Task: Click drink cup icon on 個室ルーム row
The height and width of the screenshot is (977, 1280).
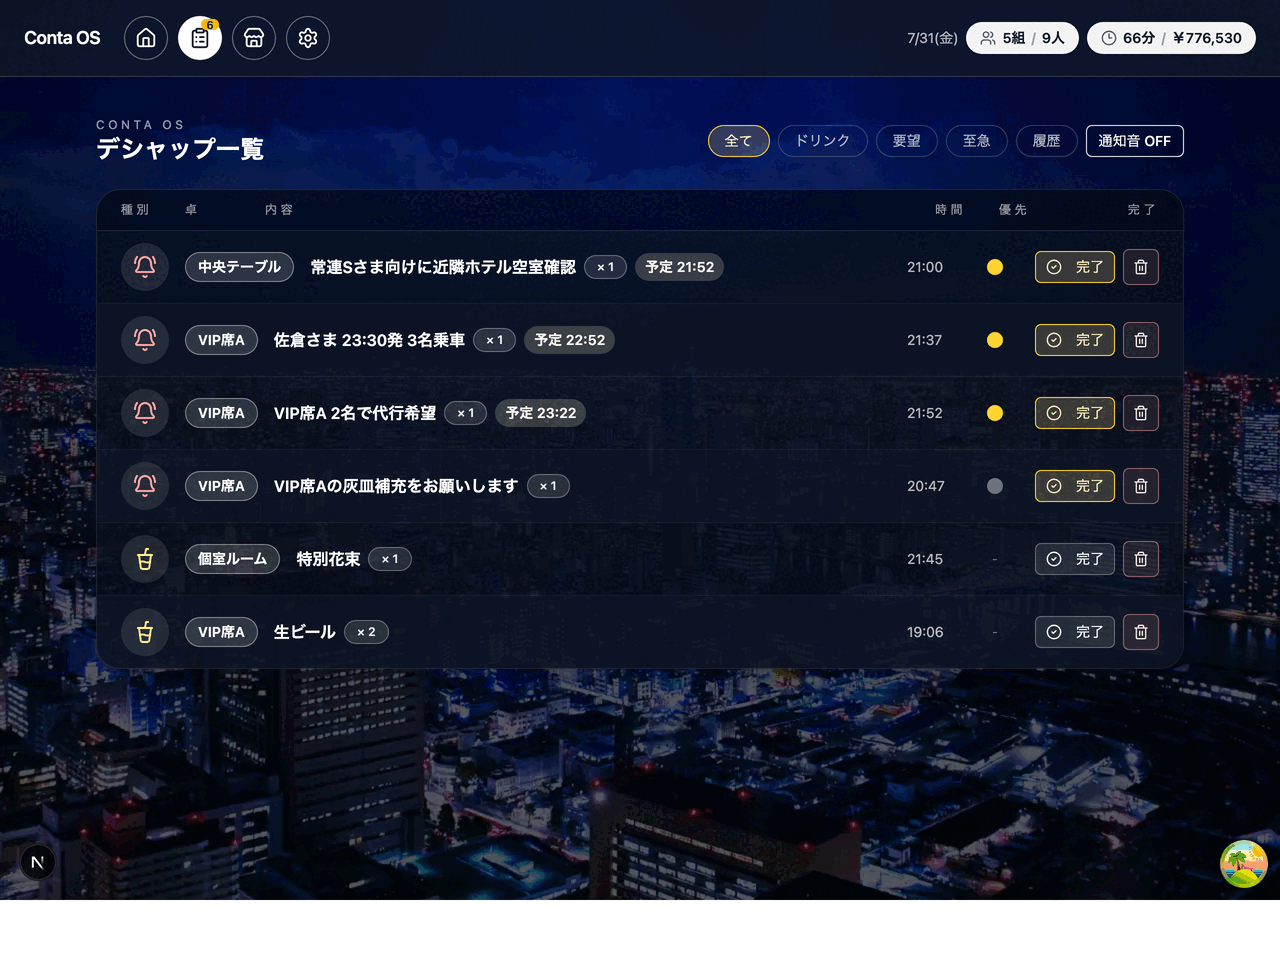Action: pyautogui.click(x=145, y=559)
